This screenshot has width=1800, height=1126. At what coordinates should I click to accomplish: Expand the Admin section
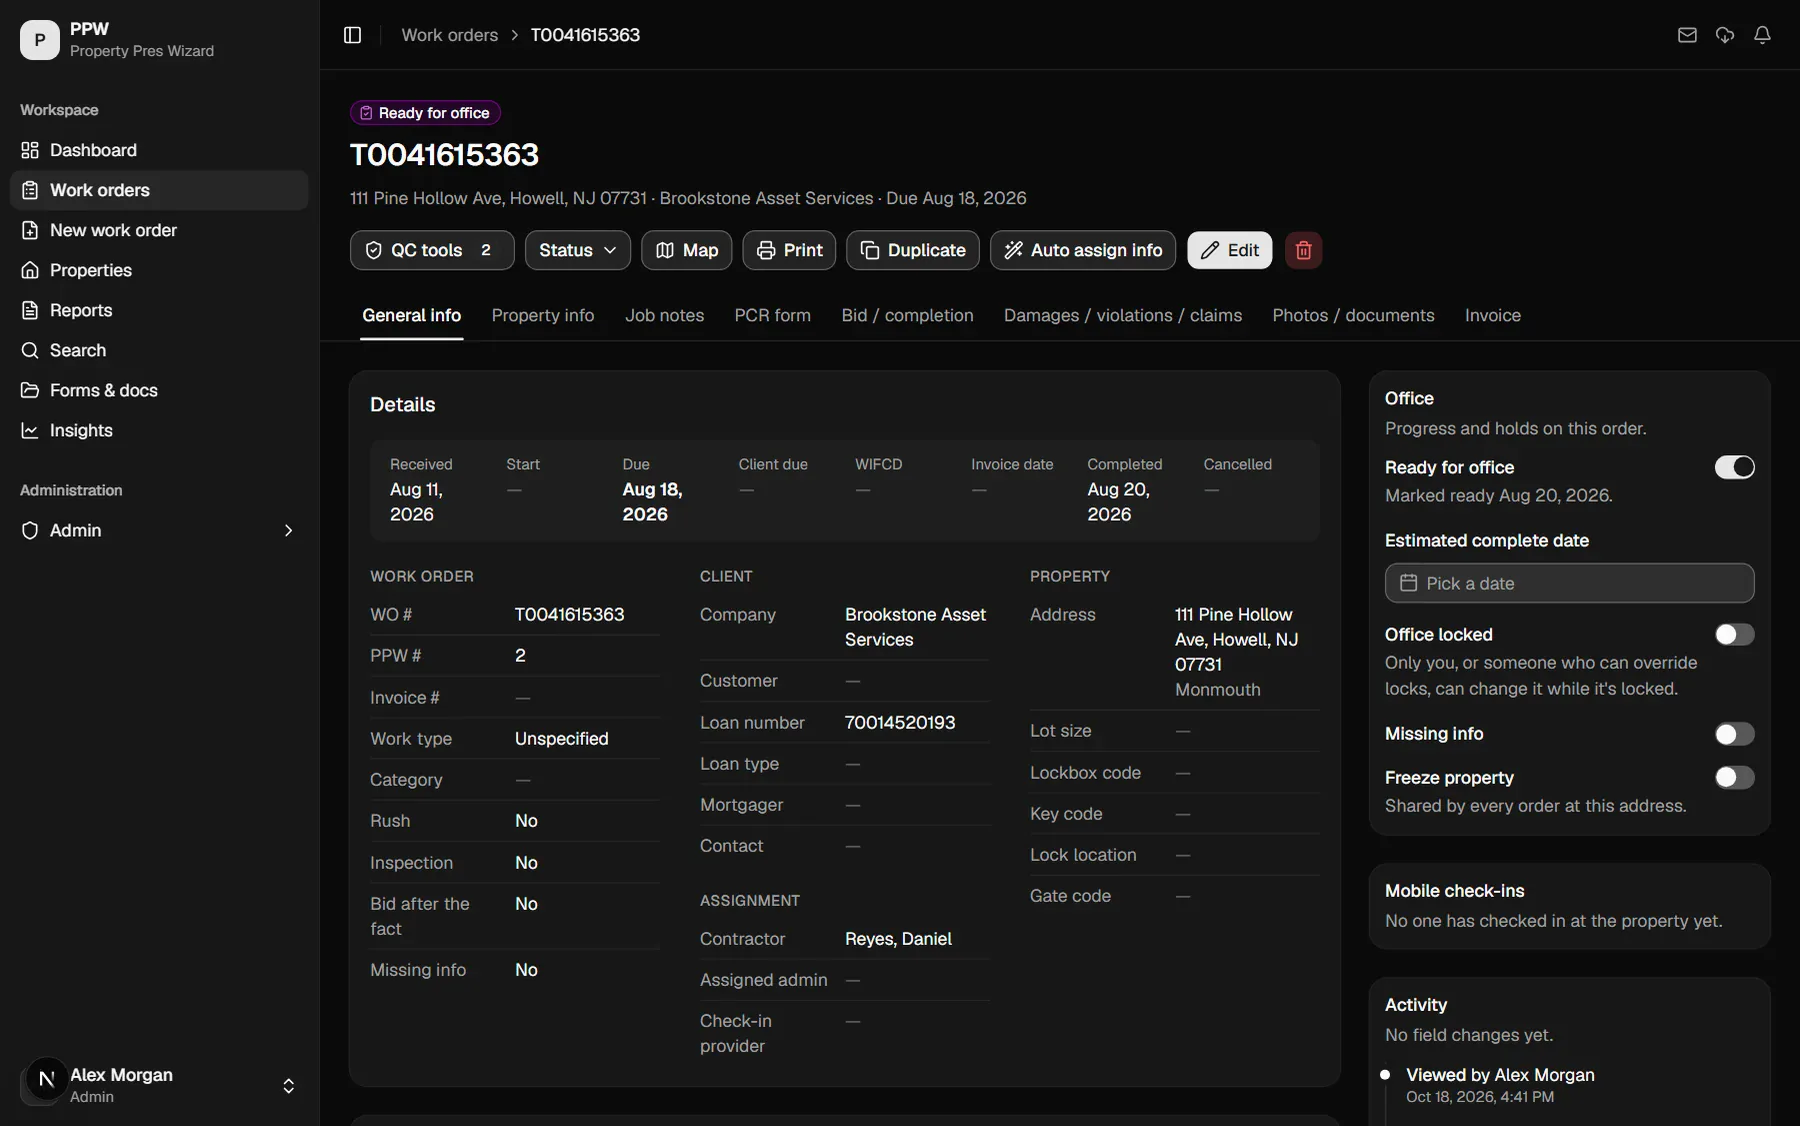pos(159,530)
